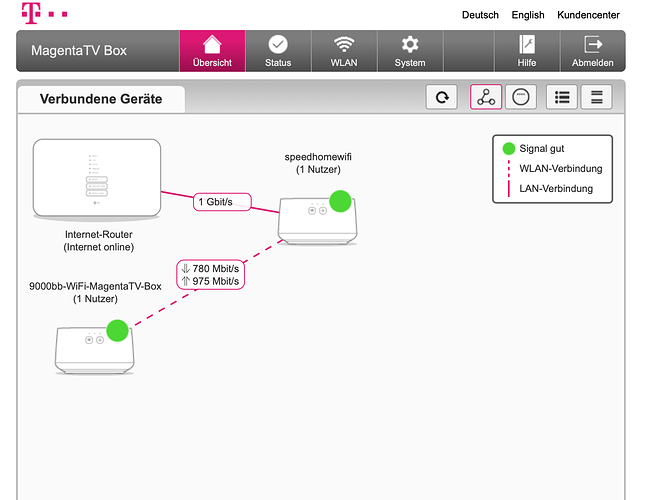Switch to the bulleted list view
Viewport: 647px width, 500px height.
coord(562,97)
